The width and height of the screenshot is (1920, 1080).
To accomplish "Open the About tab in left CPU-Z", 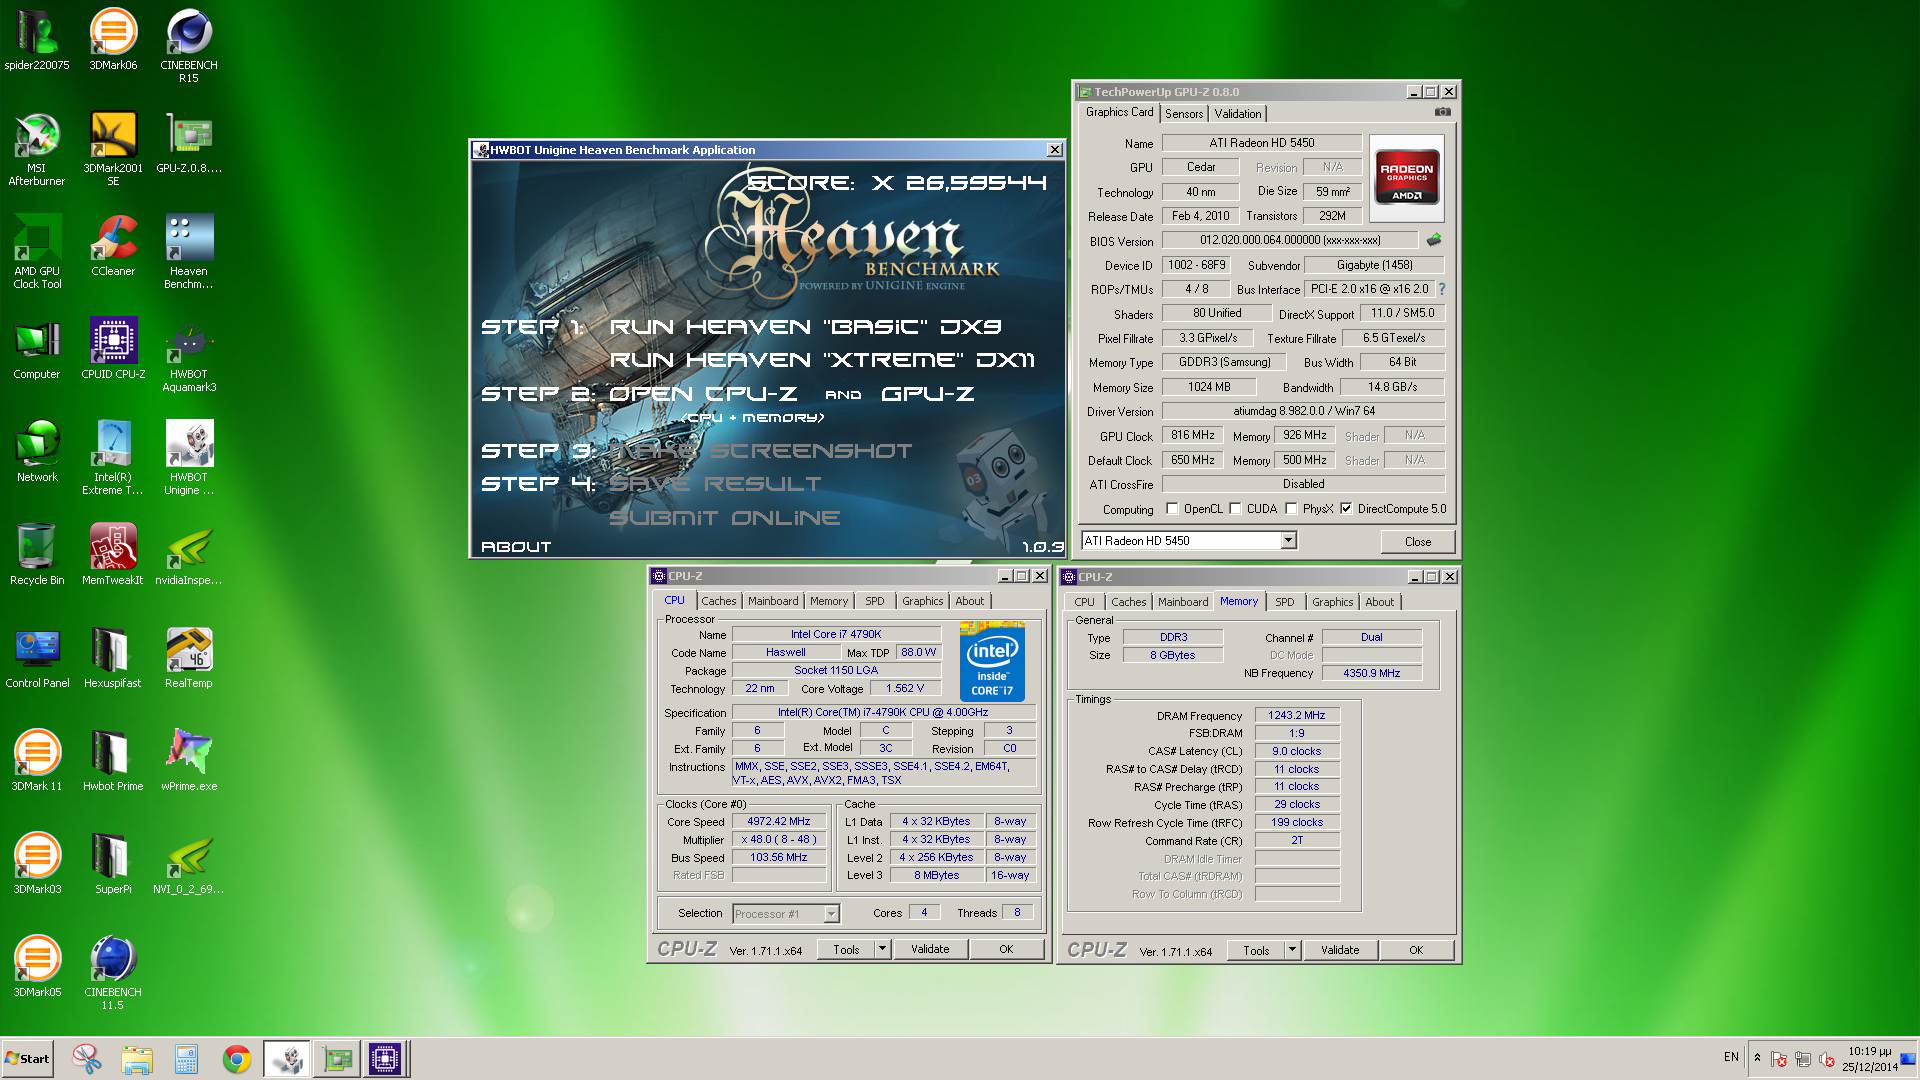I will [969, 601].
